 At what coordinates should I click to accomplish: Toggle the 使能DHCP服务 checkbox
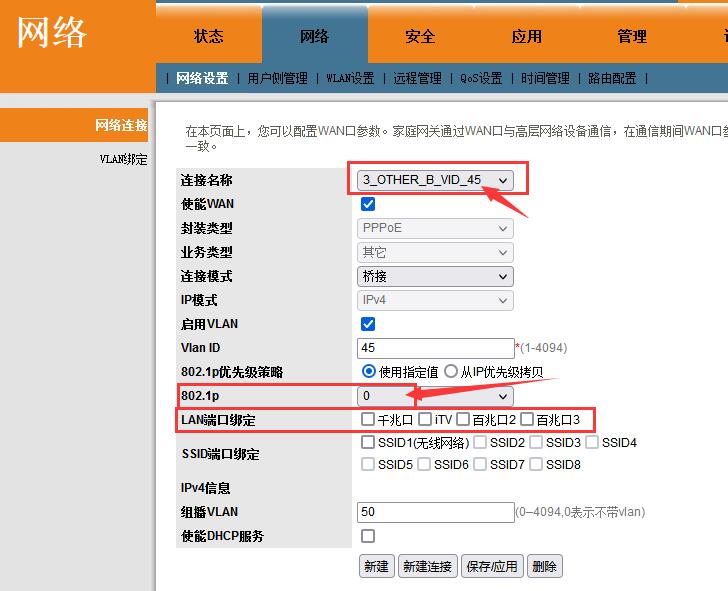click(x=368, y=536)
